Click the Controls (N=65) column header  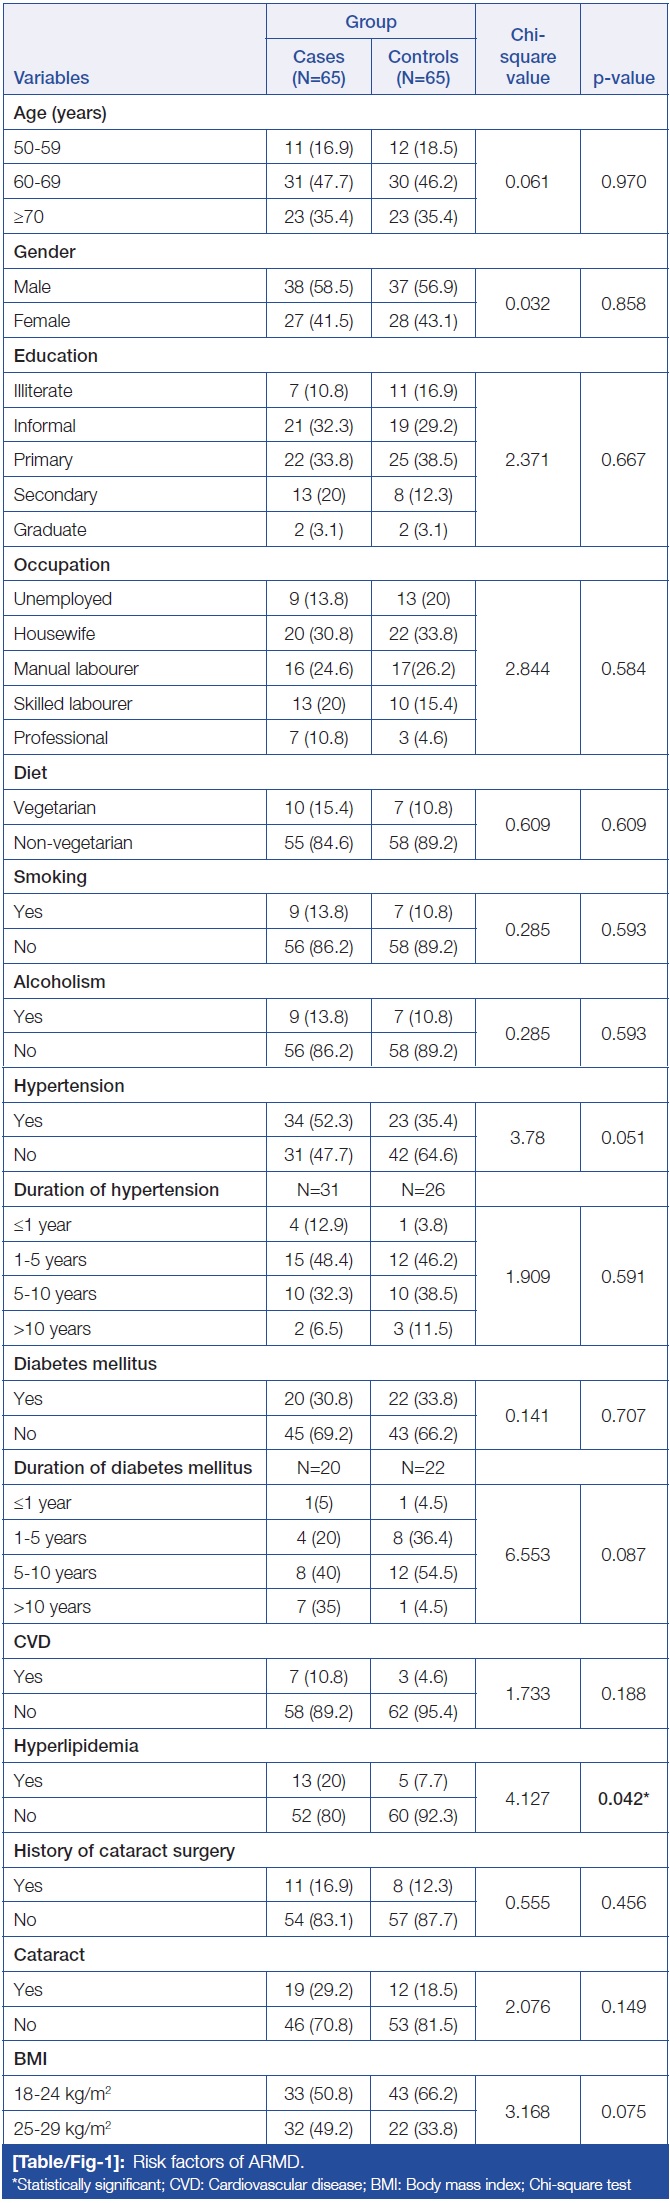click(x=423, y=67)
